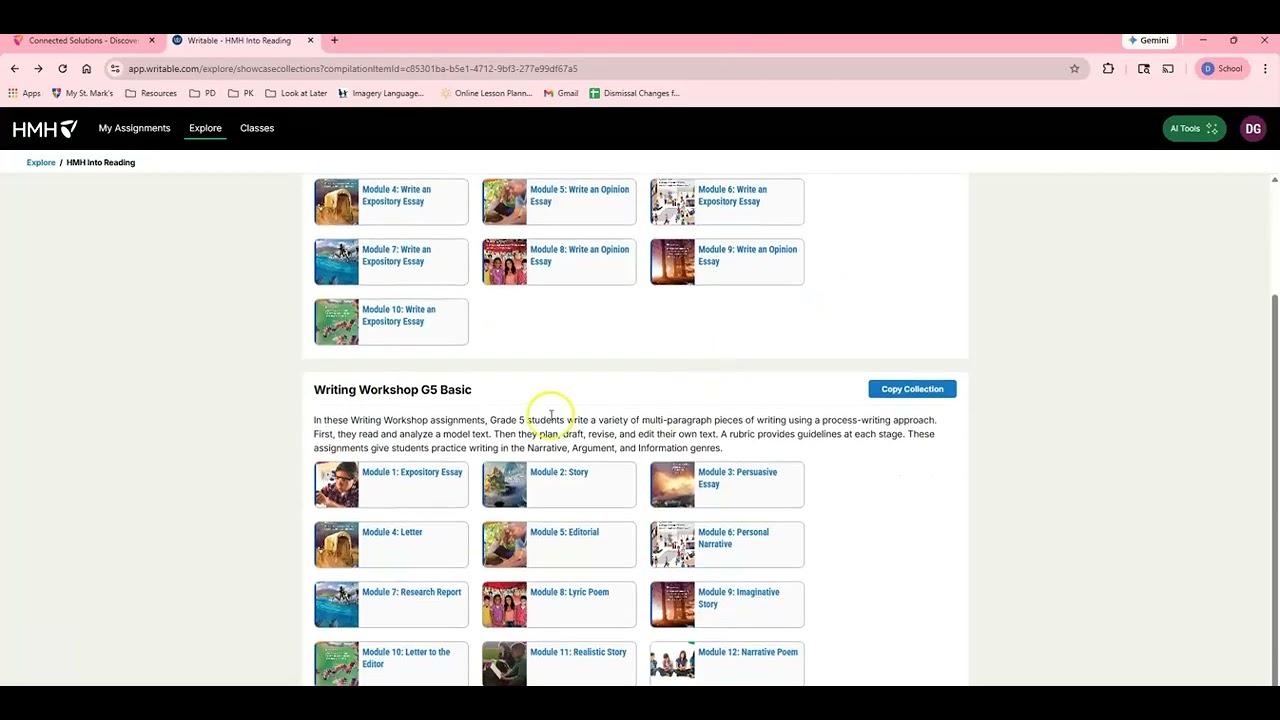Viewport: 1280px width, 720px height.
Task: Click the address bar URL
Action: [x=353, y=69]
